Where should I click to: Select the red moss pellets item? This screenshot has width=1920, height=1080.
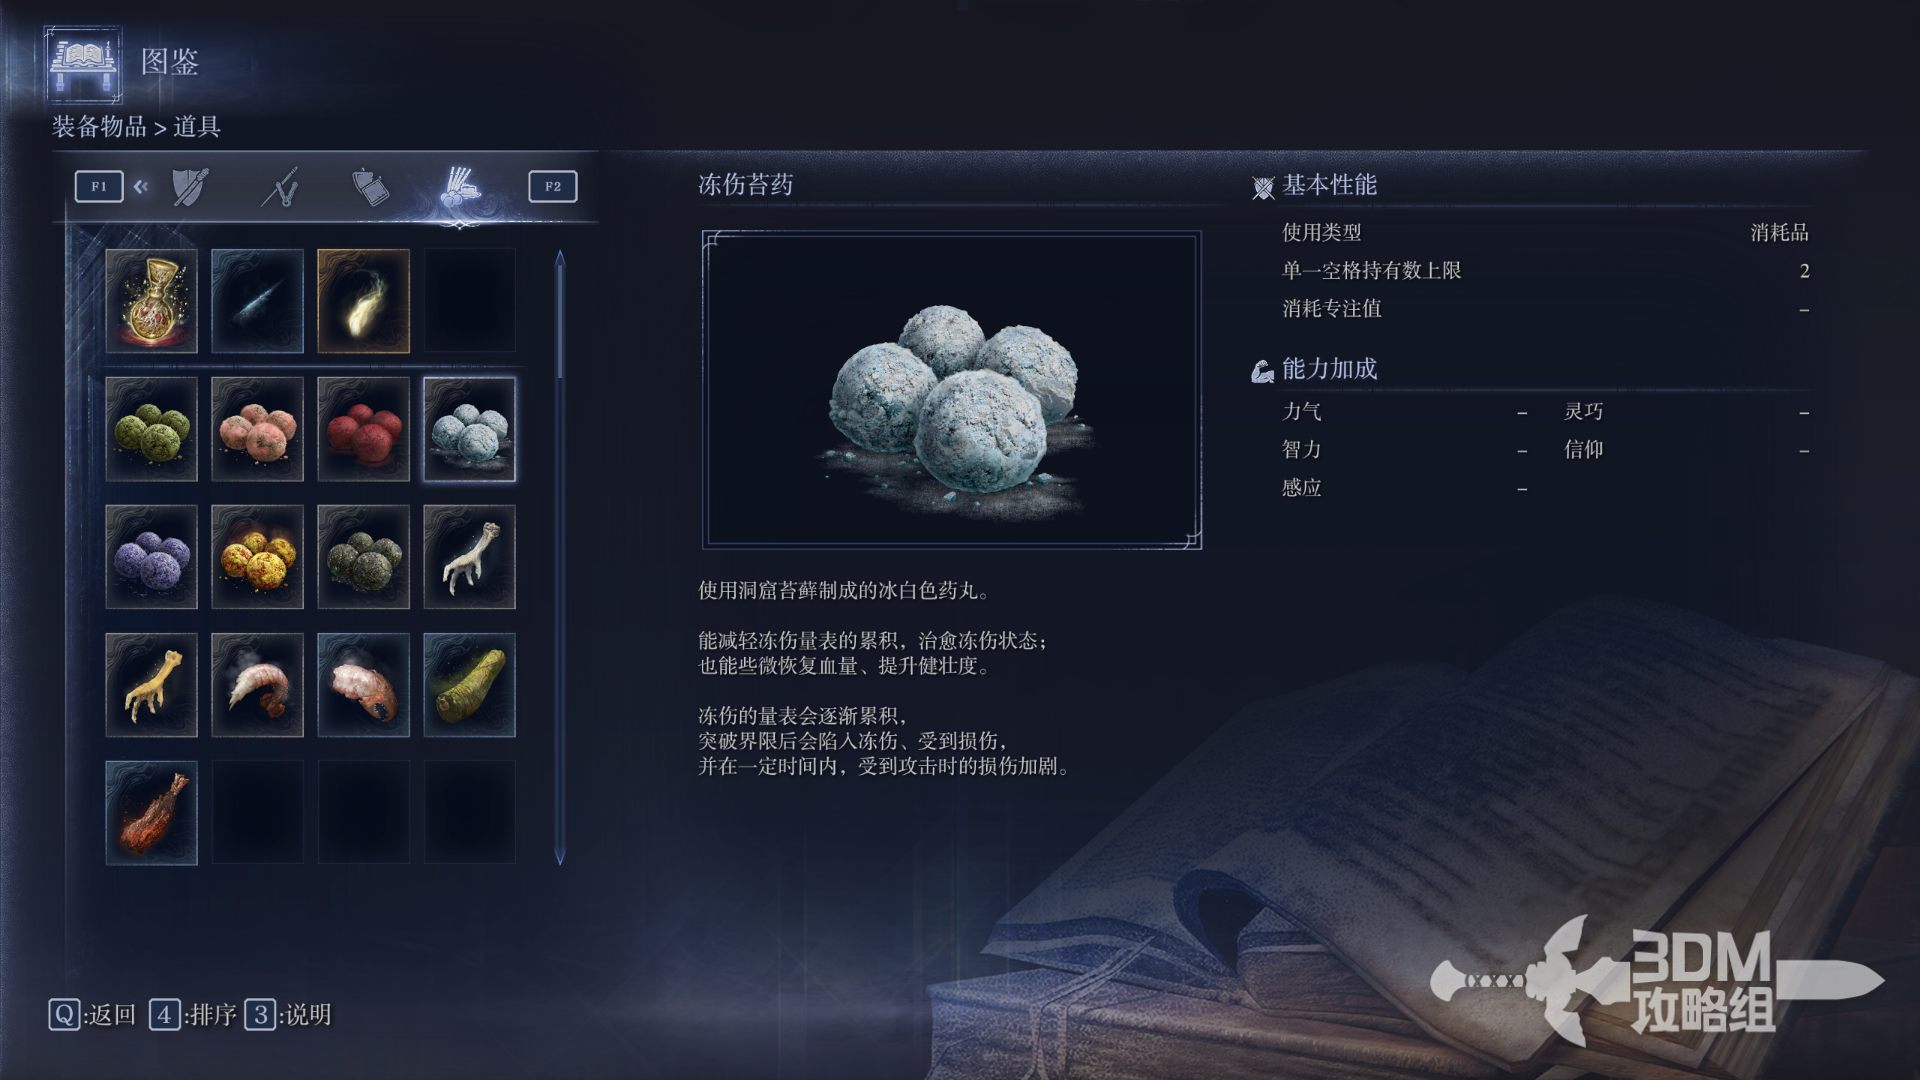tap(363, 429)
